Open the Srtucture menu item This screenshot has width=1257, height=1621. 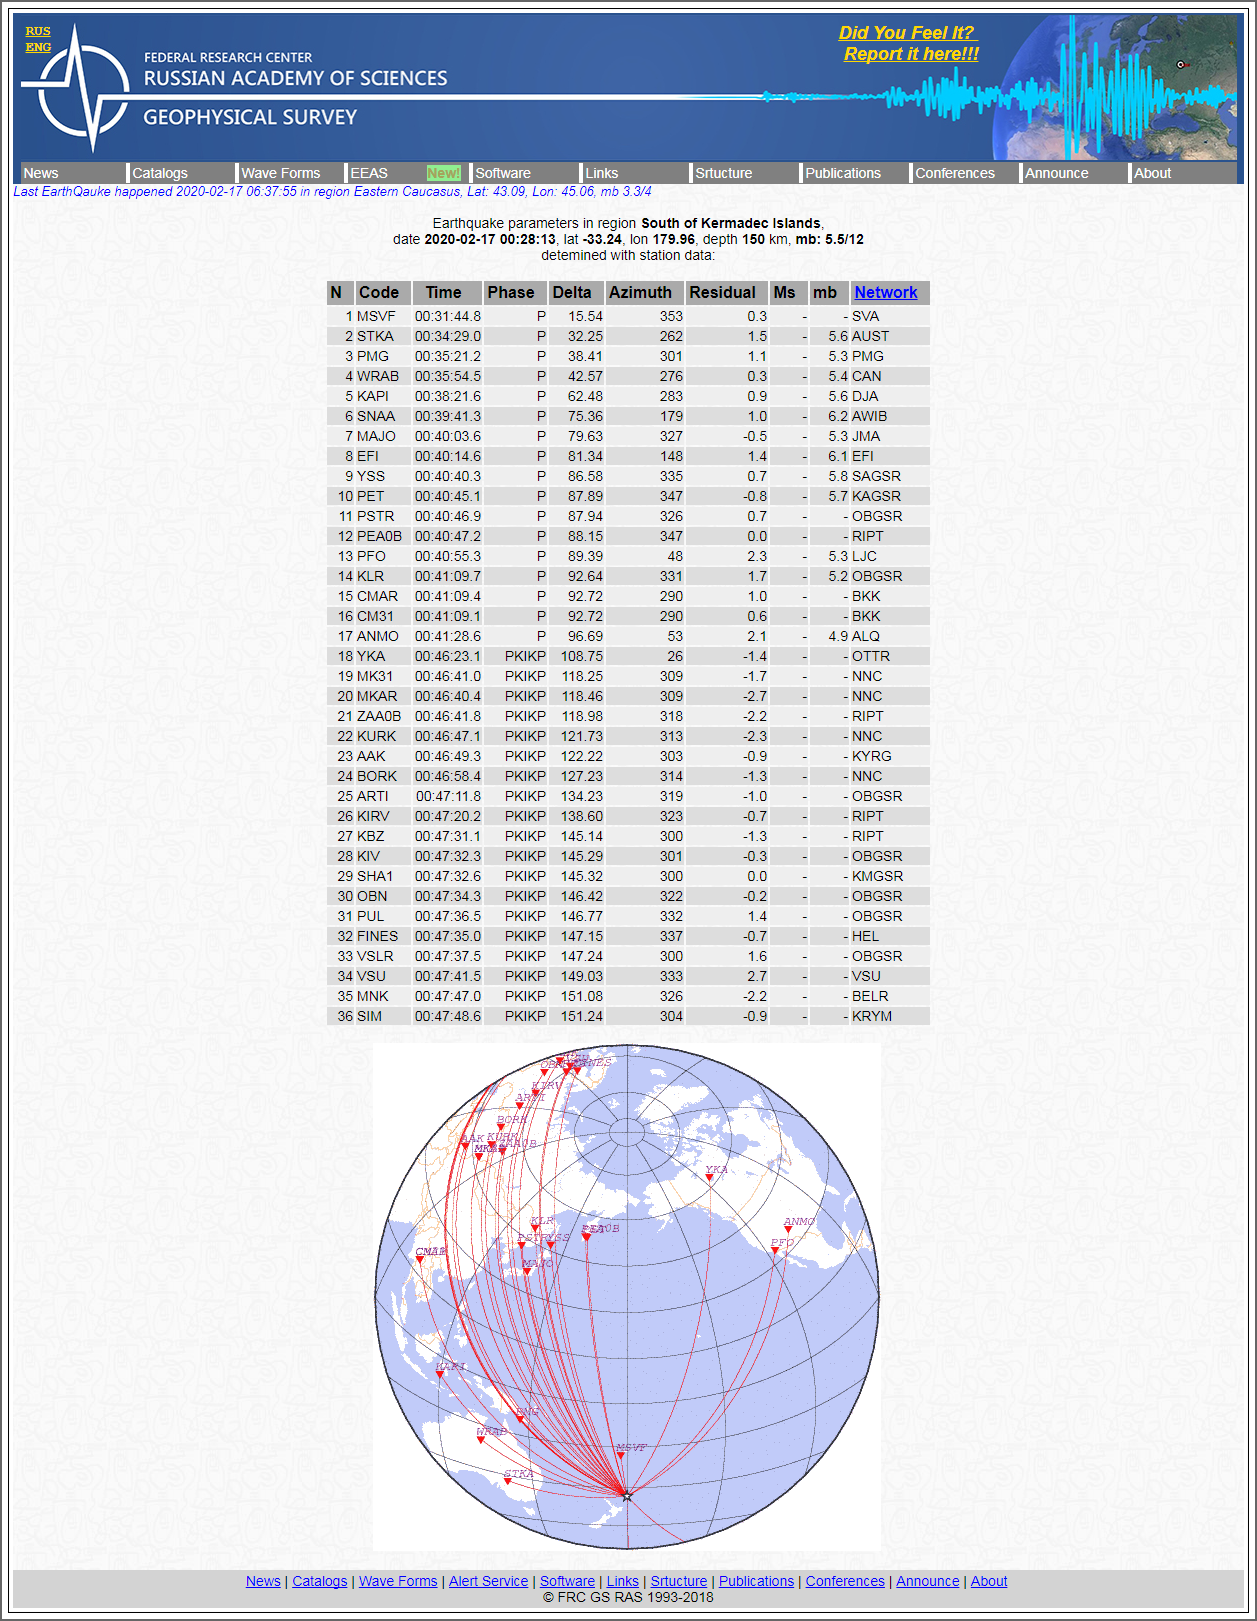(x=724, y=173)
